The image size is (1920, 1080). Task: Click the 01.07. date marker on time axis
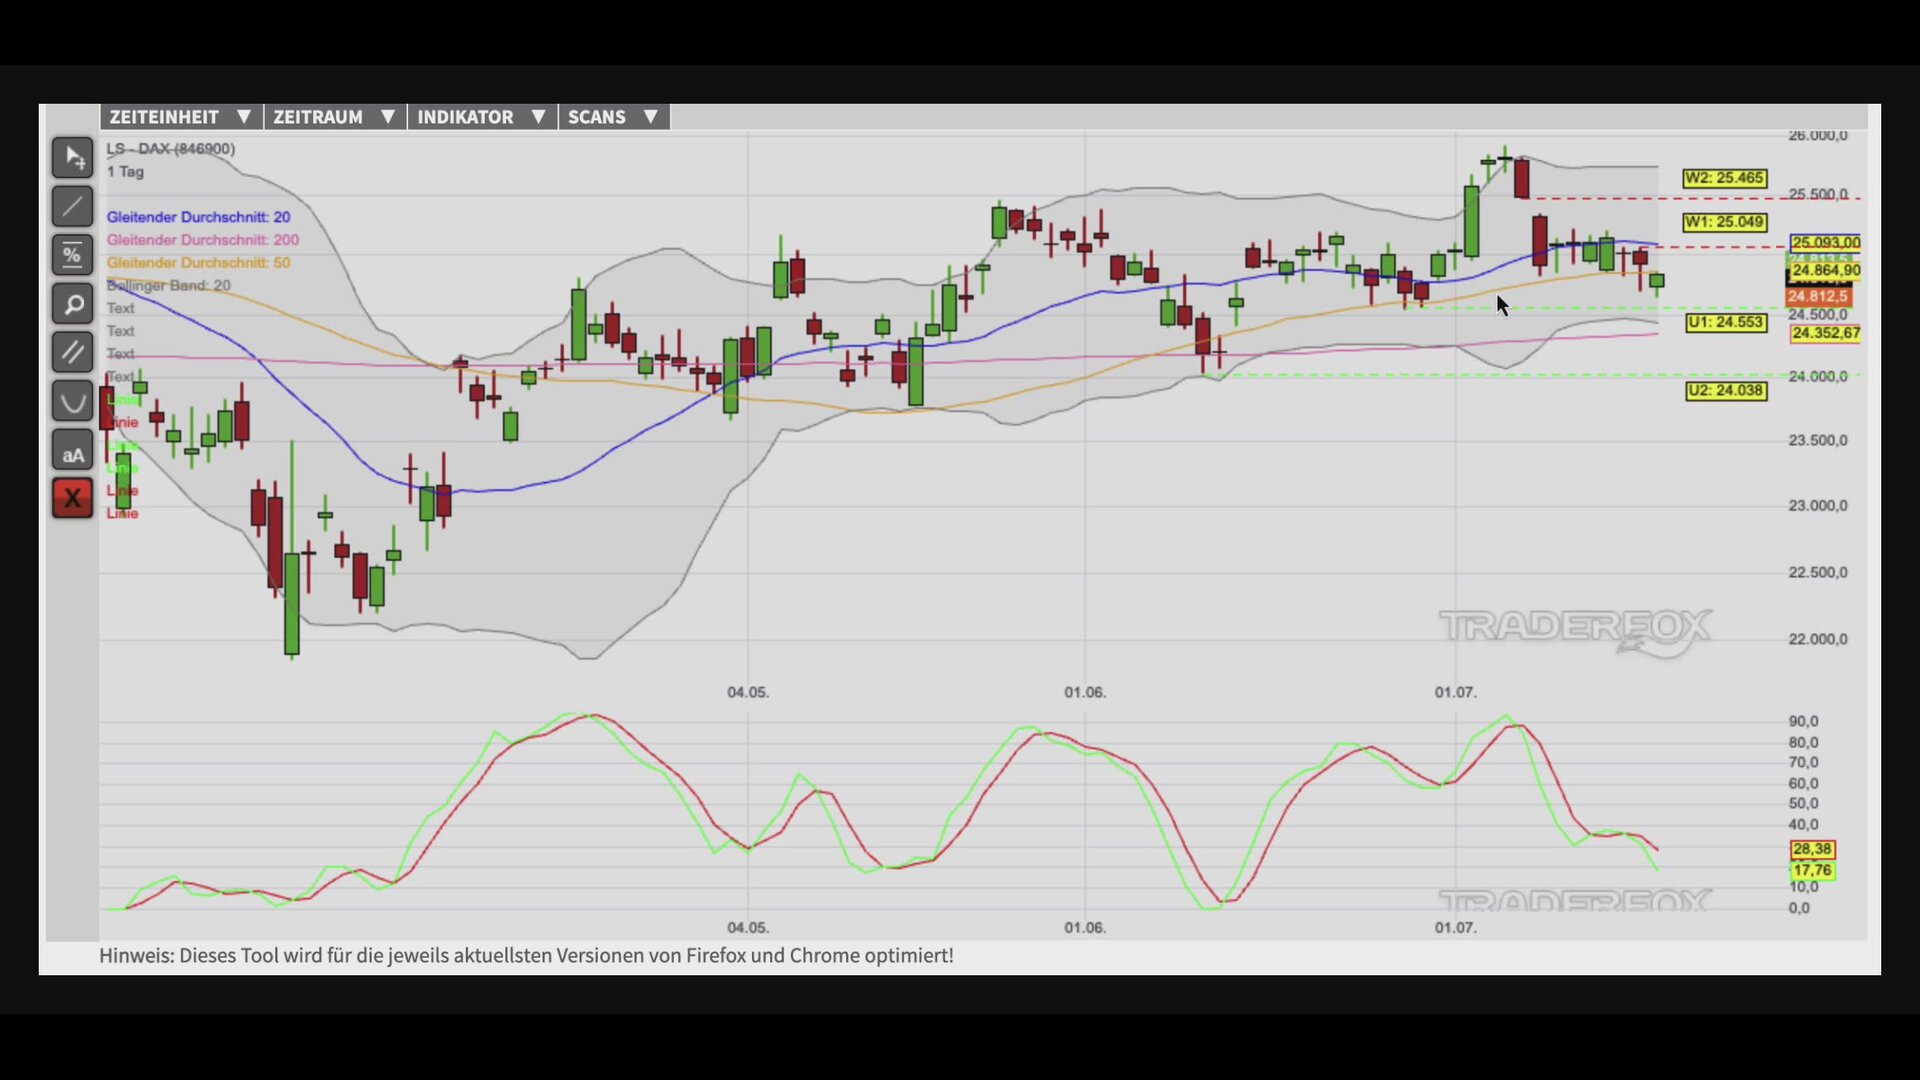(x=1455, y=692)
